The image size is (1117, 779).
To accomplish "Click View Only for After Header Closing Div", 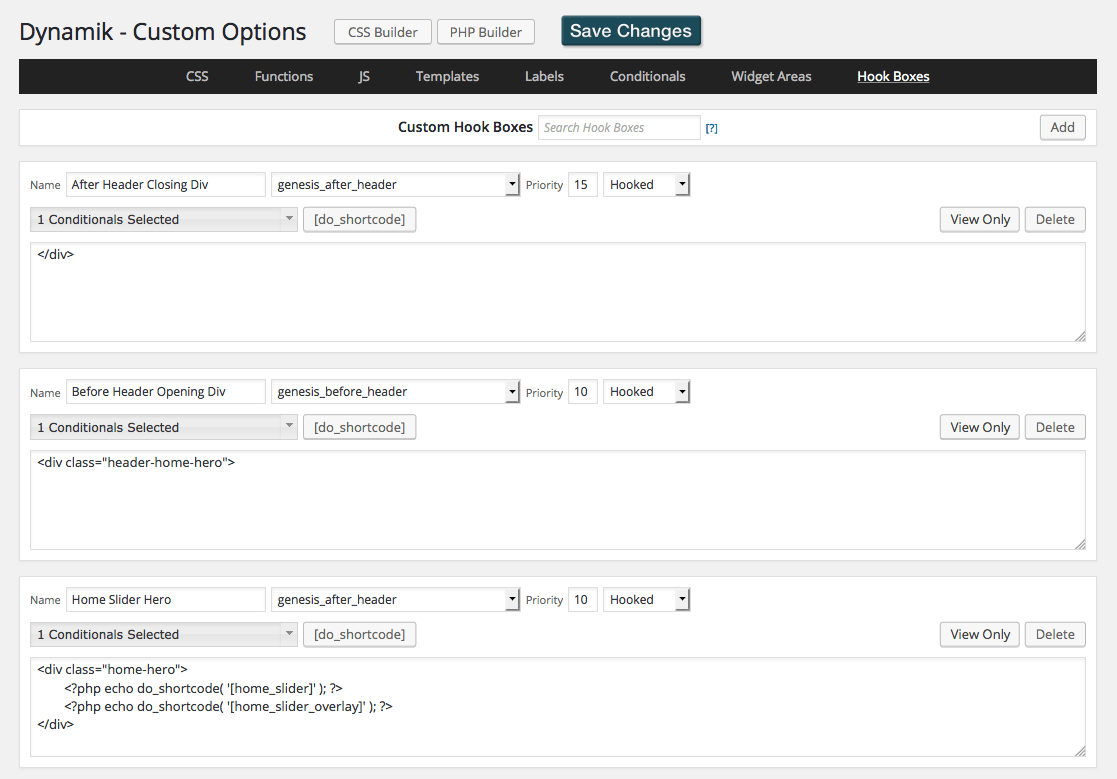I will click(x=980, y=219).
